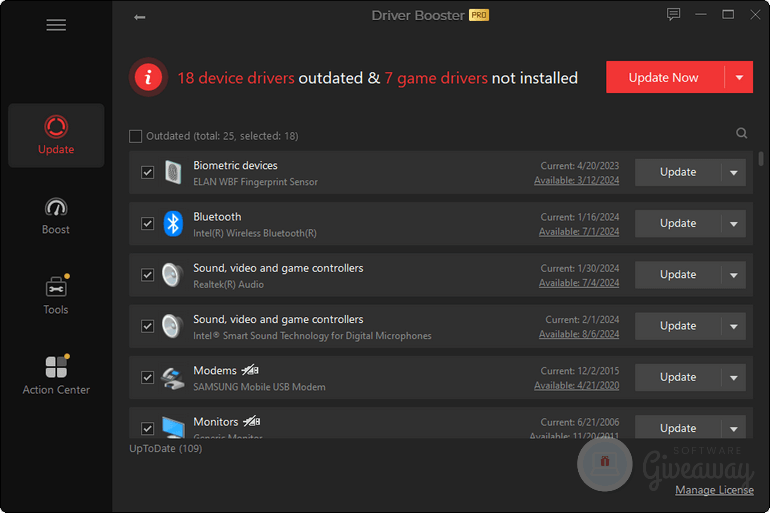Select 'SAMSUNG Mobile USB Modem' text
This screenshot has width=770, height=513.
pos(259,387)
